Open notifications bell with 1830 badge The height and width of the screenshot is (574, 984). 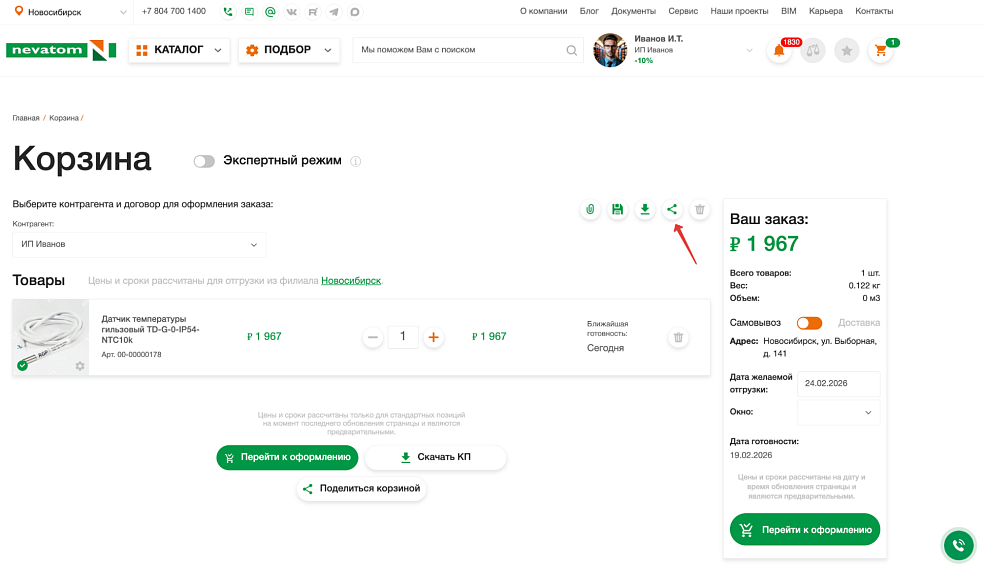point(778,51)
